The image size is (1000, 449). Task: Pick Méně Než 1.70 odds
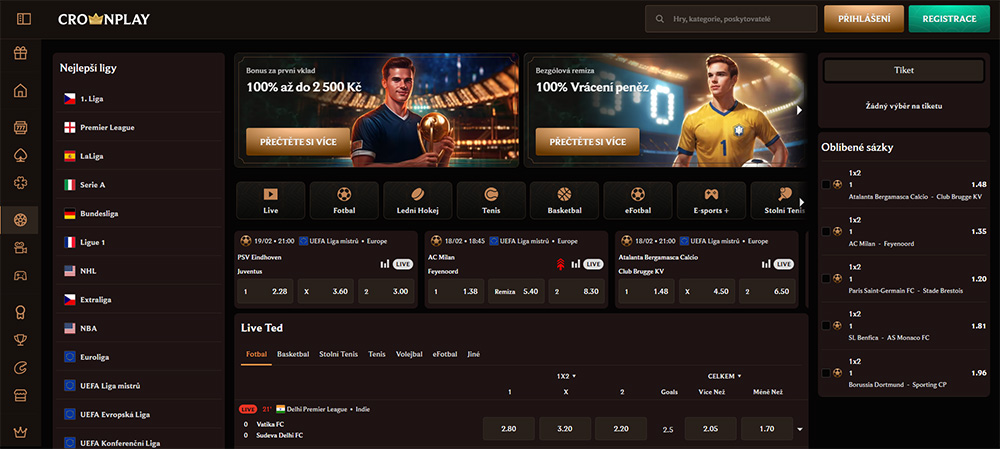click(x=767, y=429)
